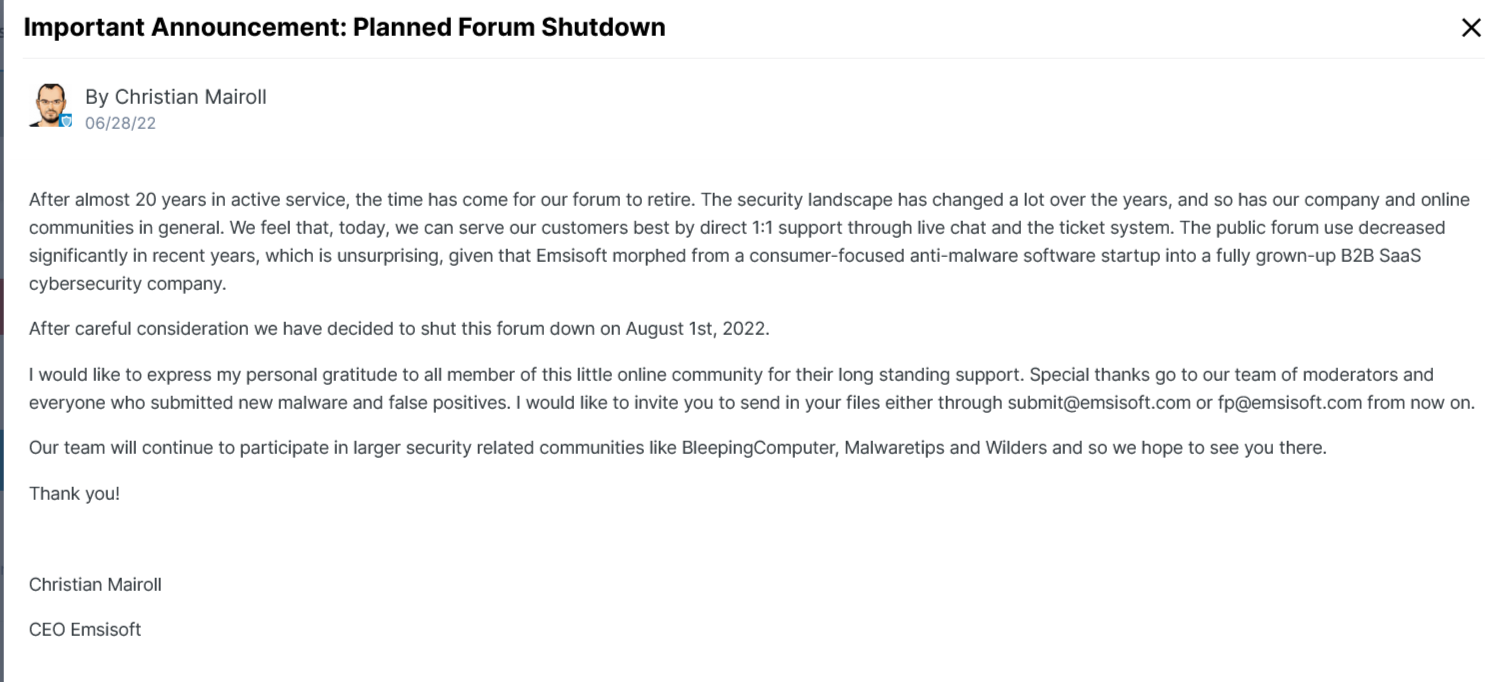Click Christian Mairoll's avatar picture
The width and height of the screenshot is (1491, 682).
pyautogui.click(x=49, y=105)
